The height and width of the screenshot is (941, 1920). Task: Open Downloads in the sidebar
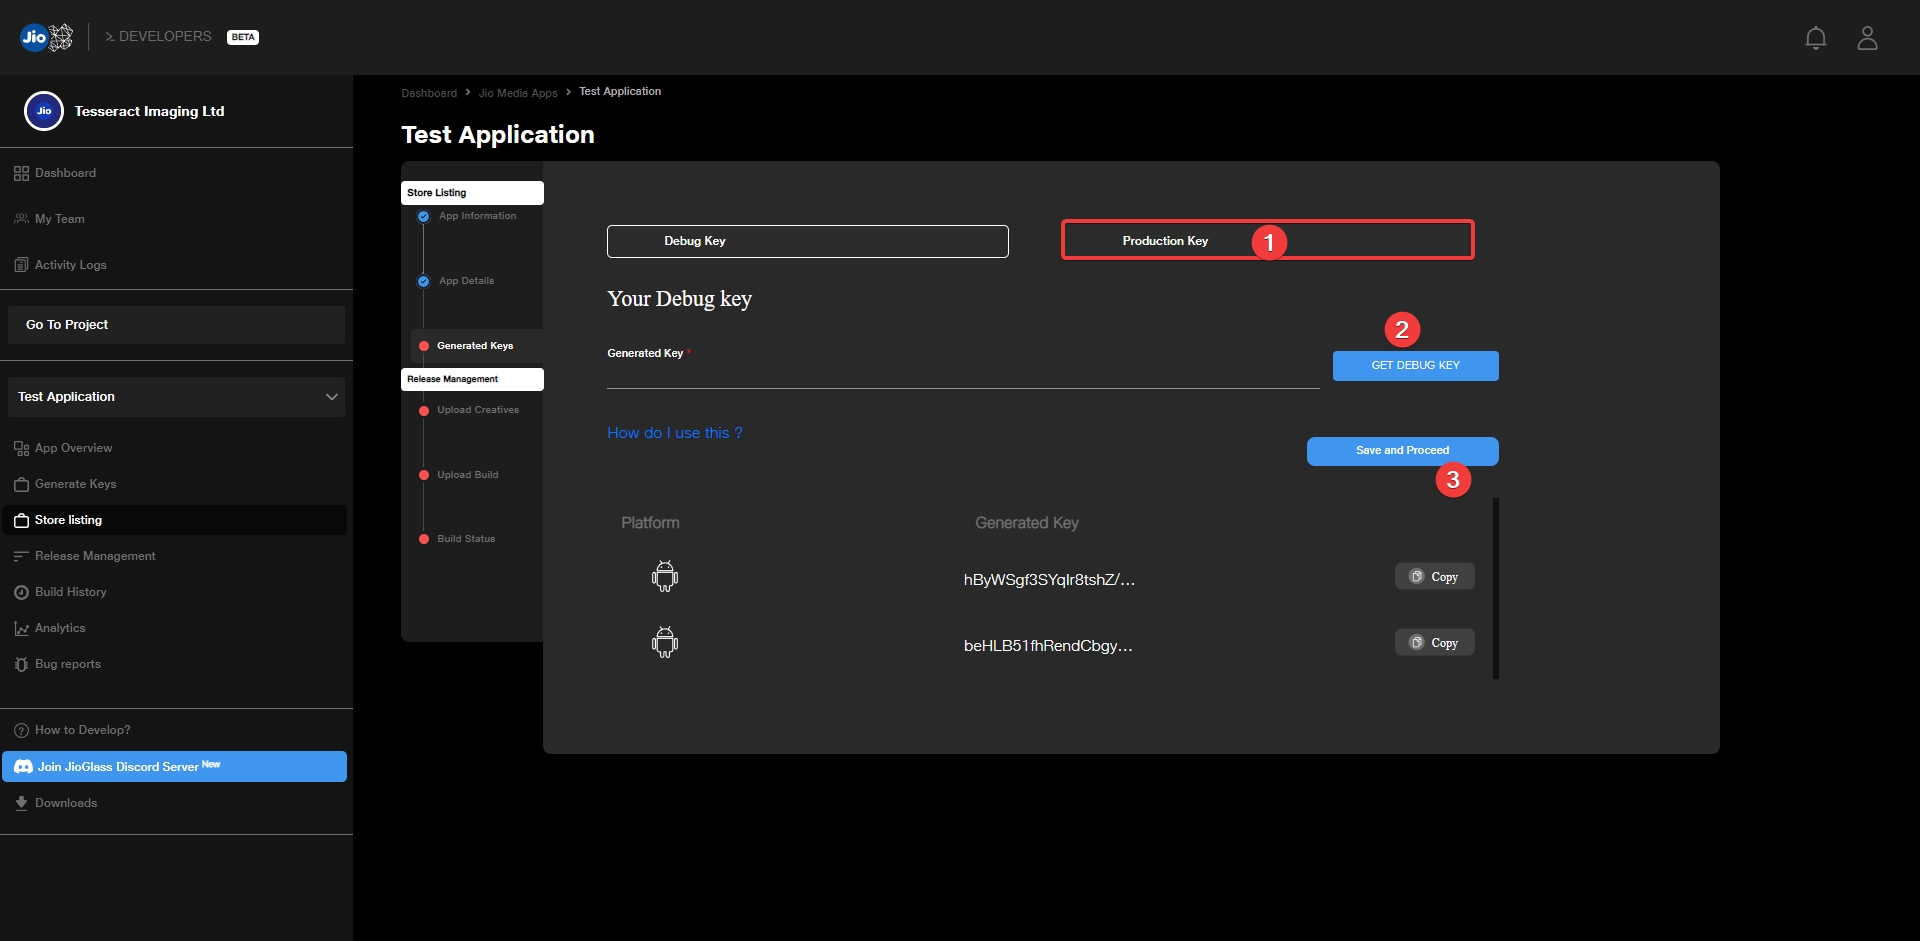(x=66, y=803)
